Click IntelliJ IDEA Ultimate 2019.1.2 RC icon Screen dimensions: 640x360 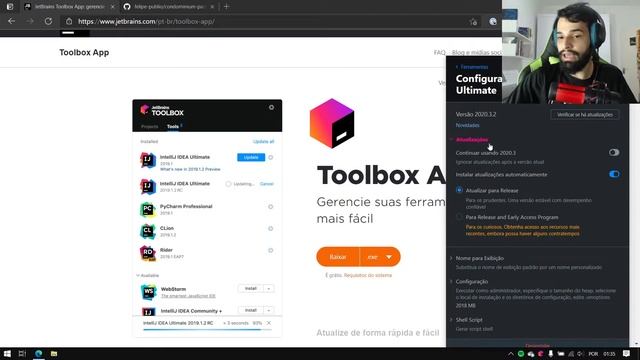[x=148, y=187]
